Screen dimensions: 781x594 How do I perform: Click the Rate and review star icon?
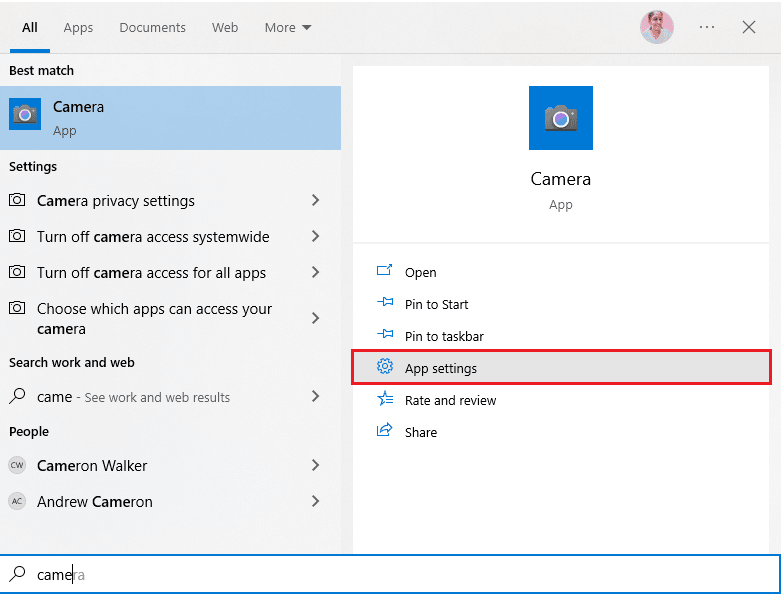pyautogui.click(x=384, y=400)
